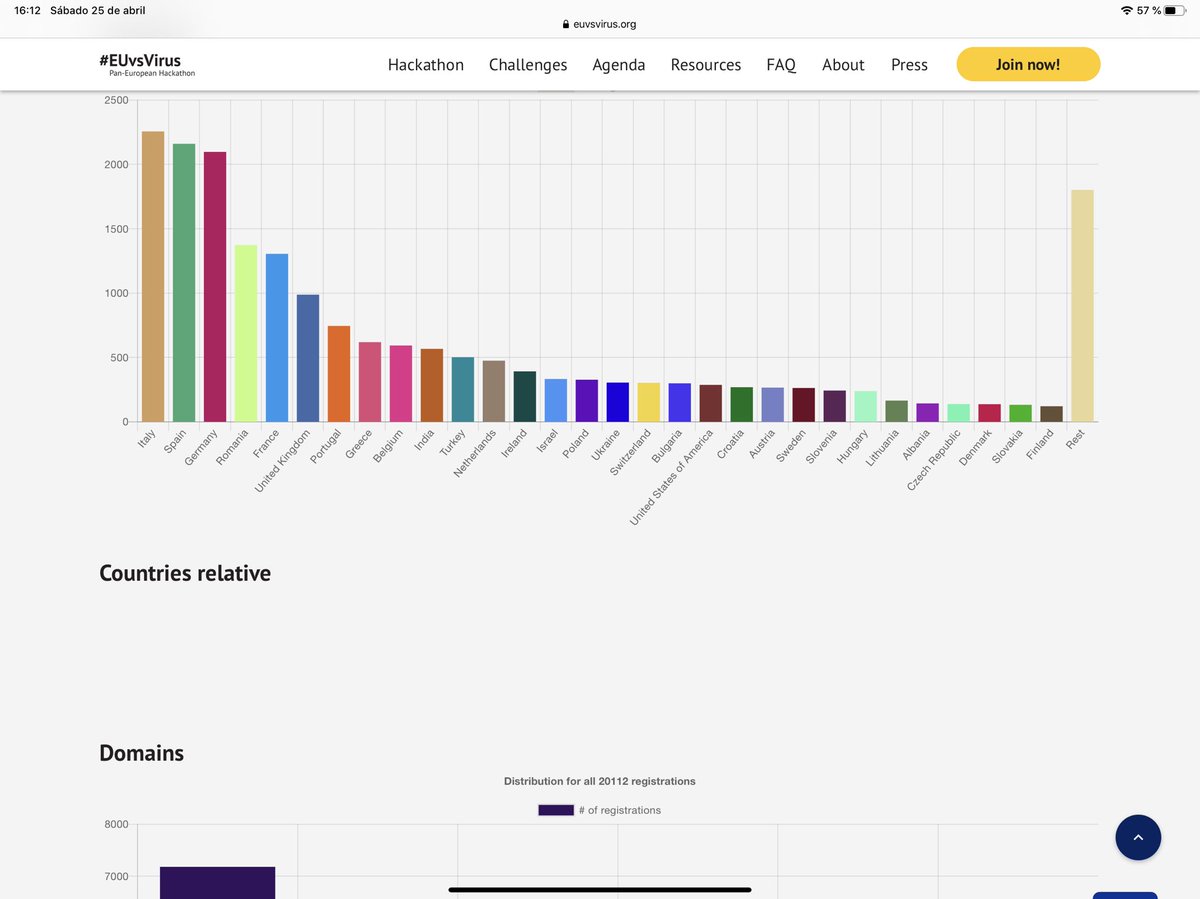Image resolution: width=1200 pixels, height=899 pixels.
Task: Toggle the '# of registrations' legend swatch
Action: 556,810
